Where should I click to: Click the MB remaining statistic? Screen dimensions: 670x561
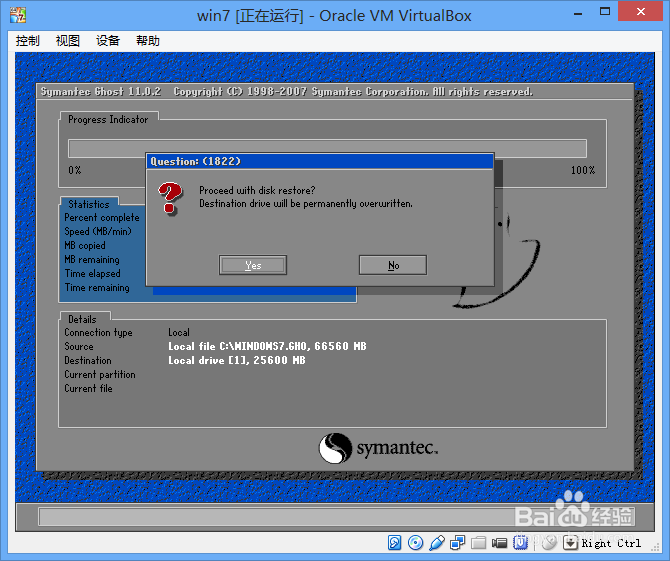pos(92,260)
